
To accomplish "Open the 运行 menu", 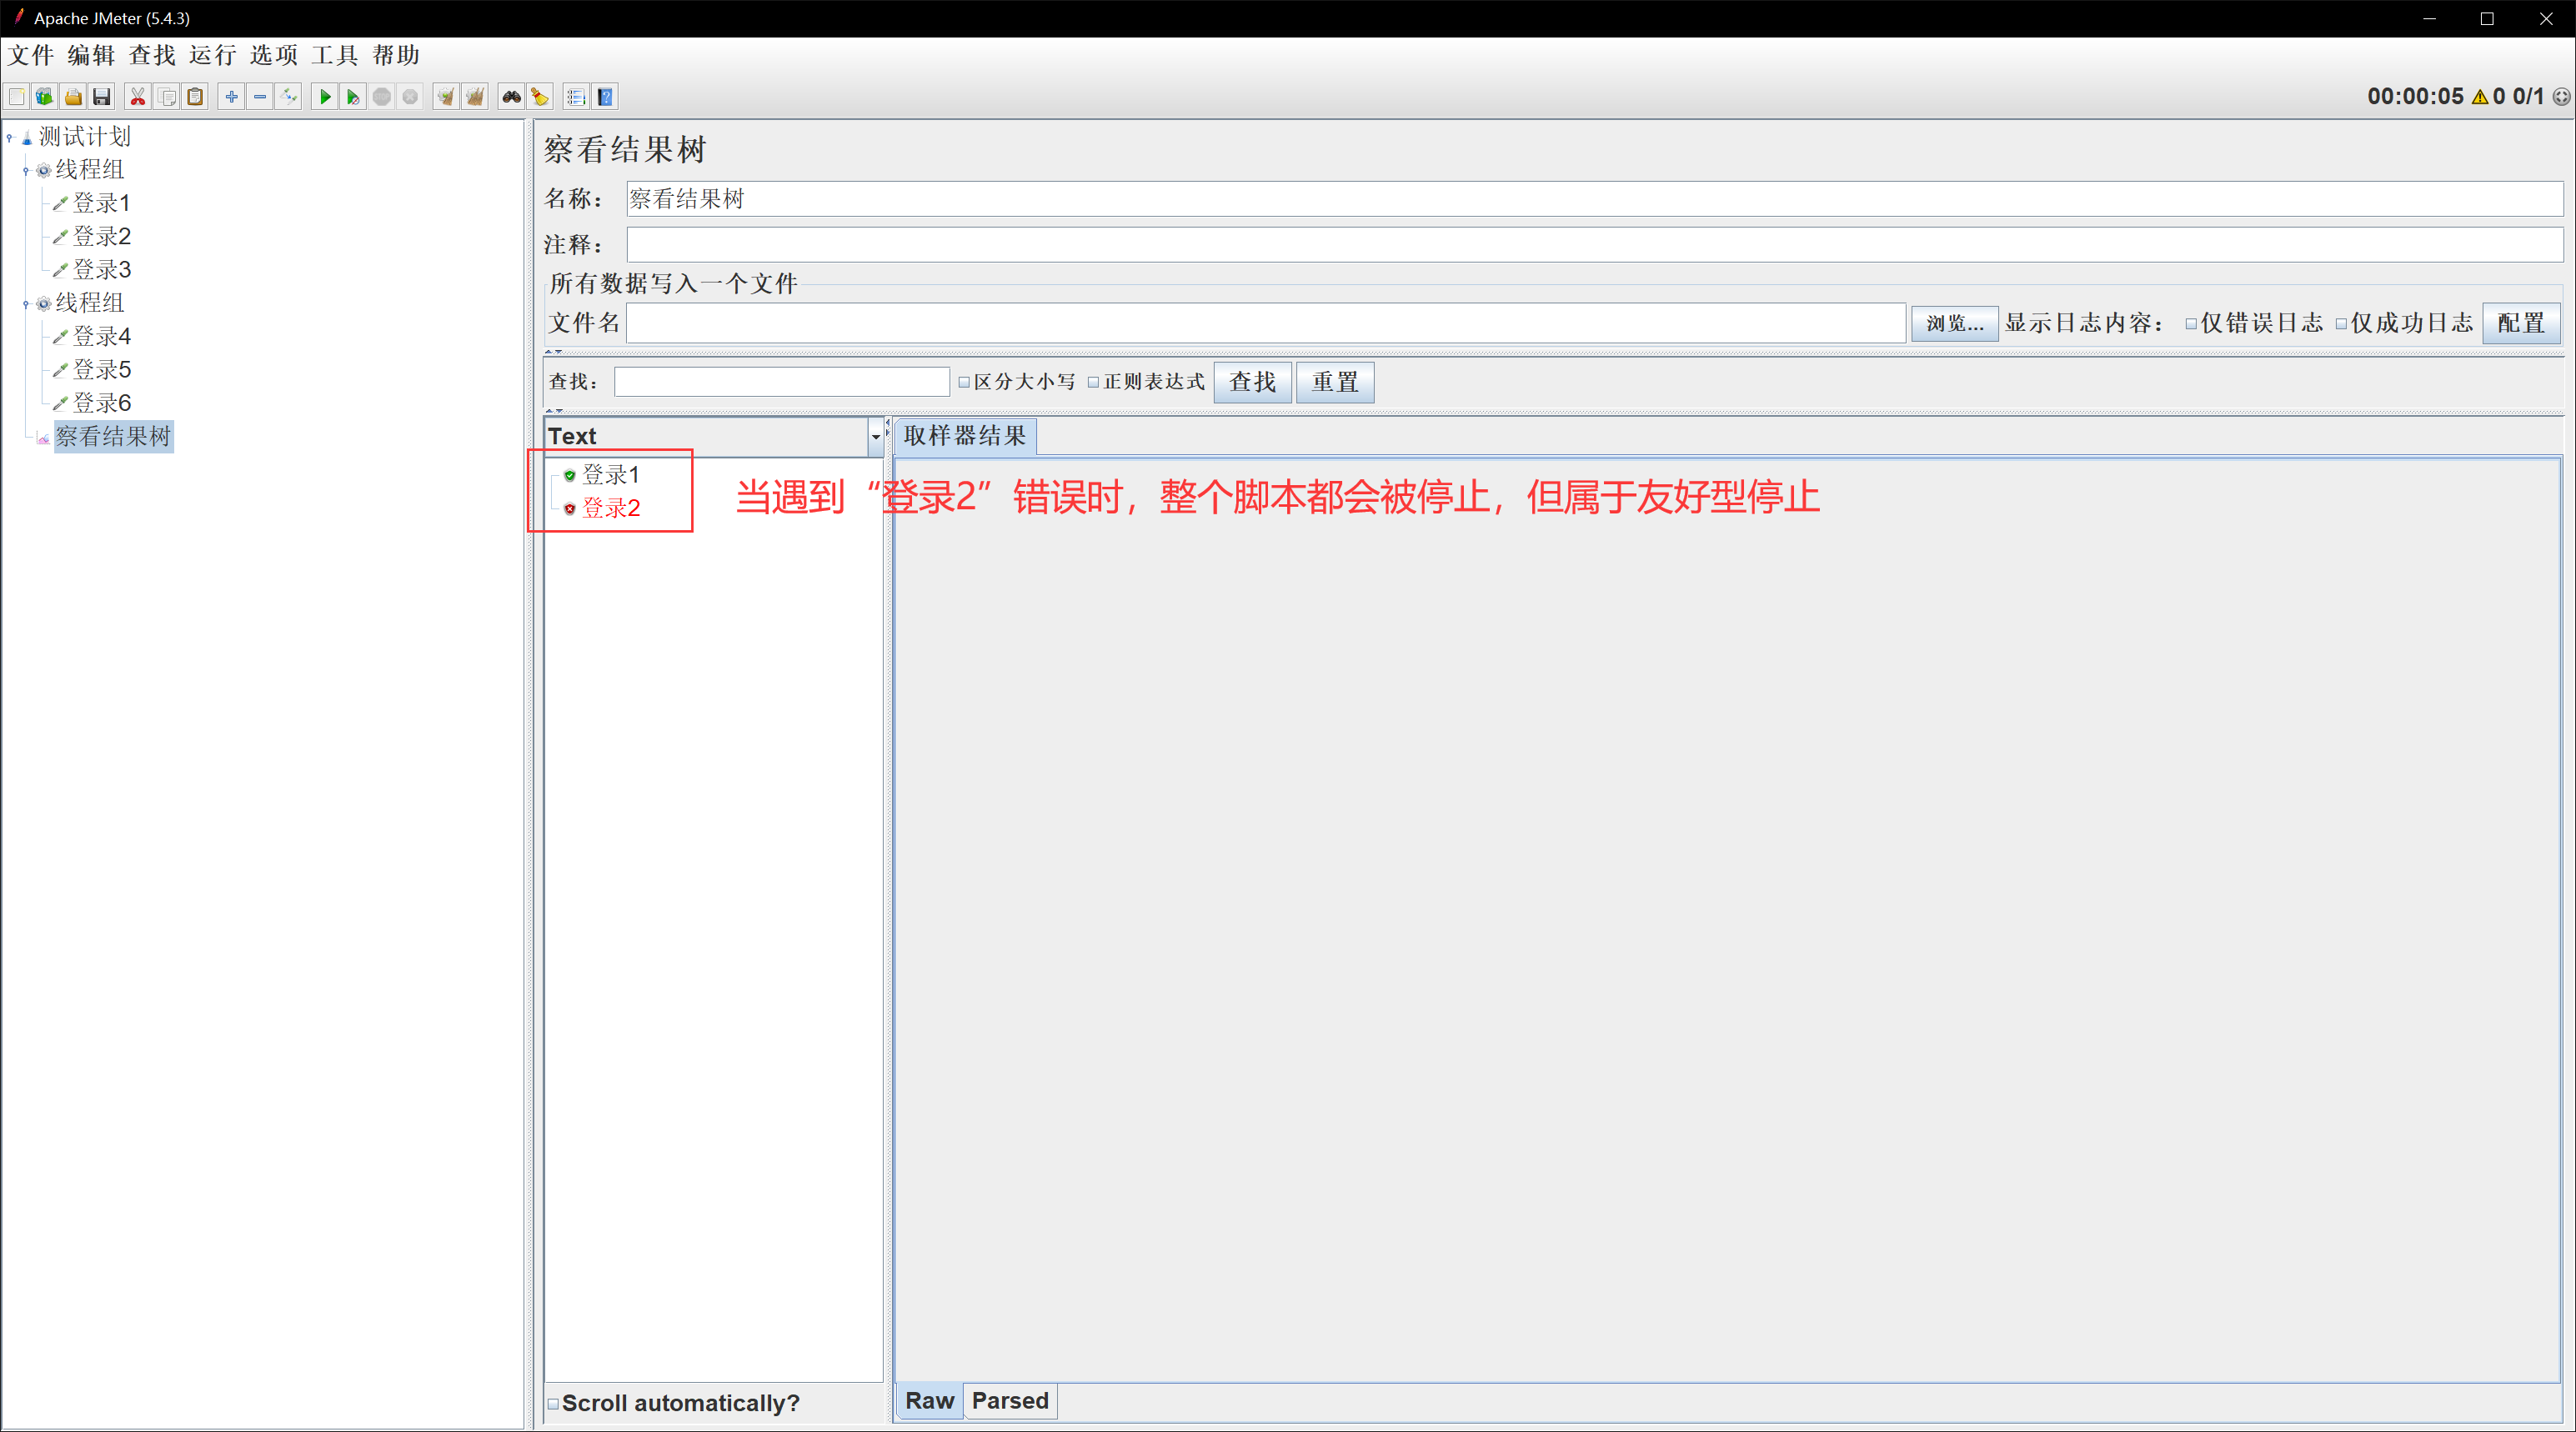I will [212, 55].
